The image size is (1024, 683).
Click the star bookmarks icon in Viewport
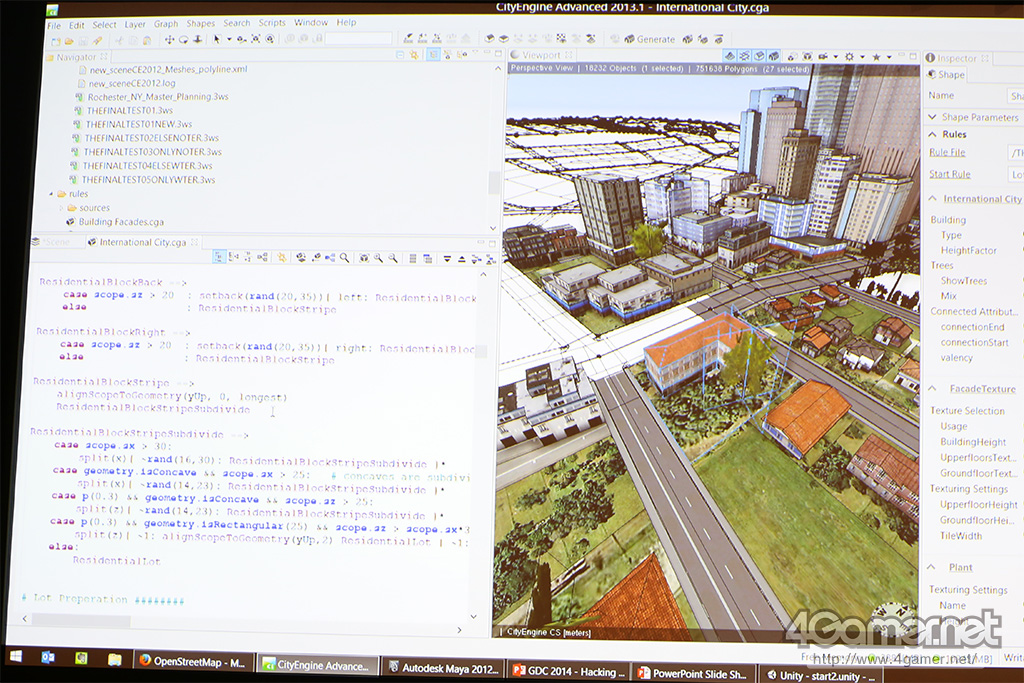[876, 57]
